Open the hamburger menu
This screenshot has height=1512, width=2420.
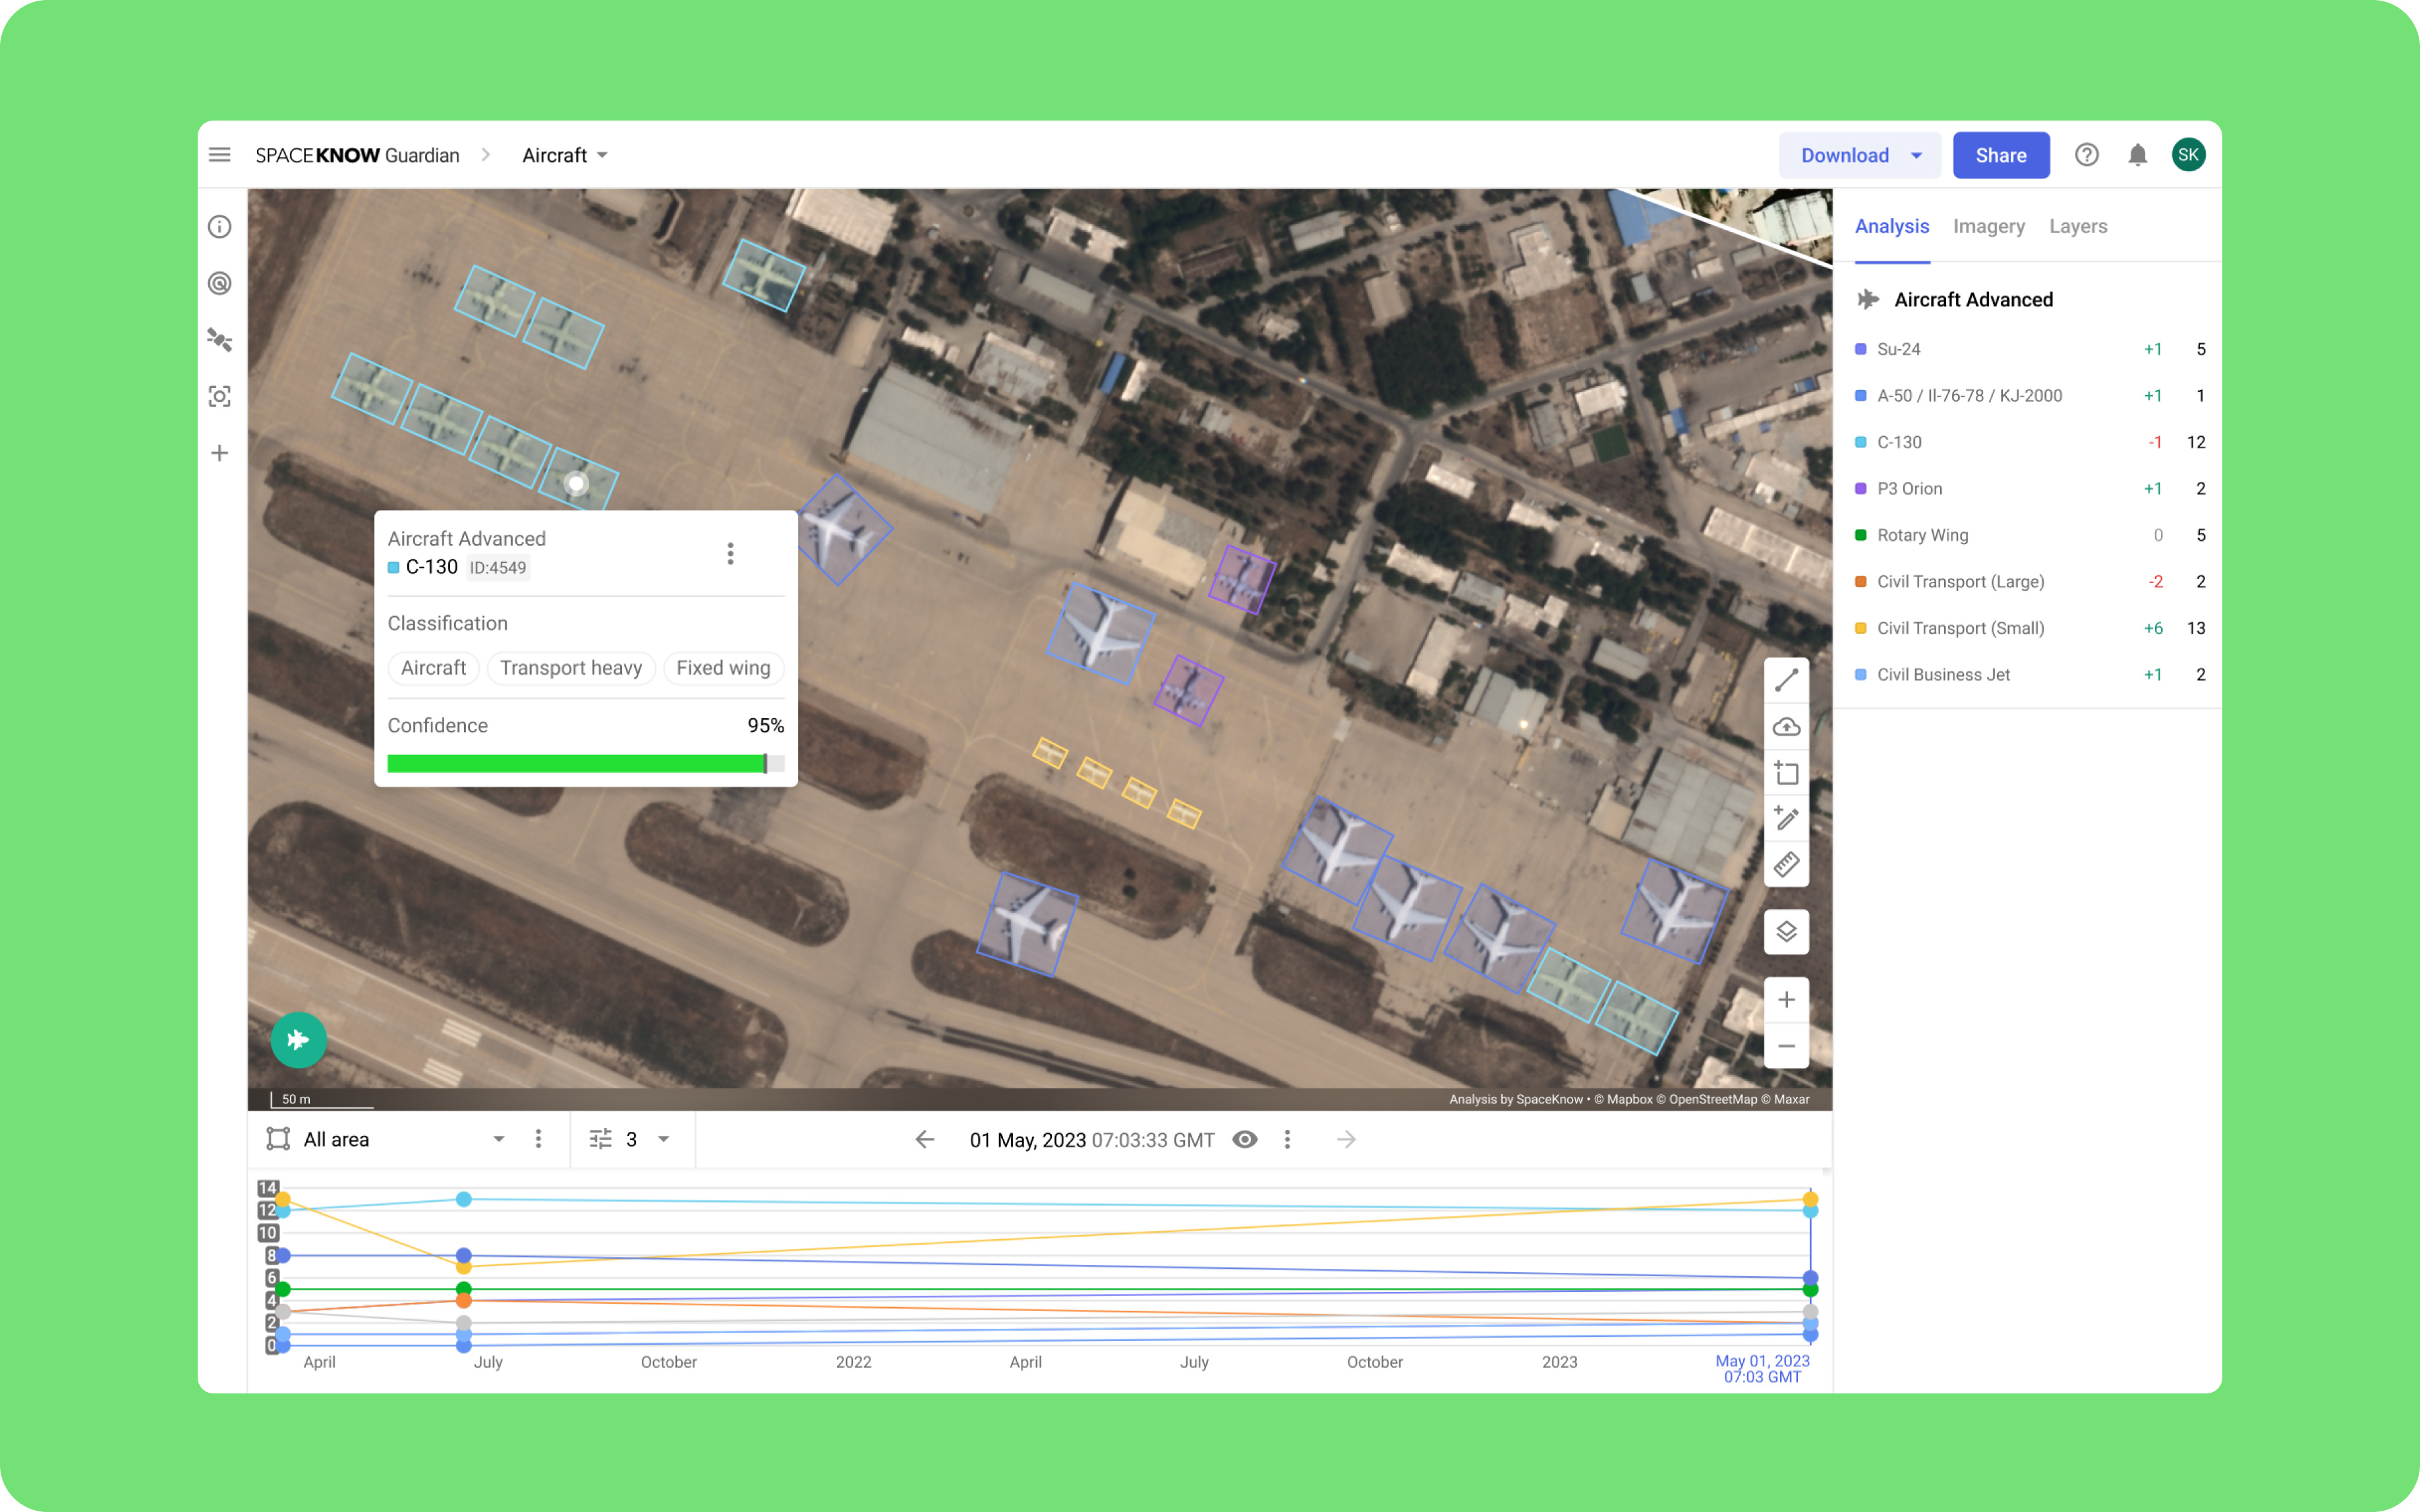[x=220, y=155]
